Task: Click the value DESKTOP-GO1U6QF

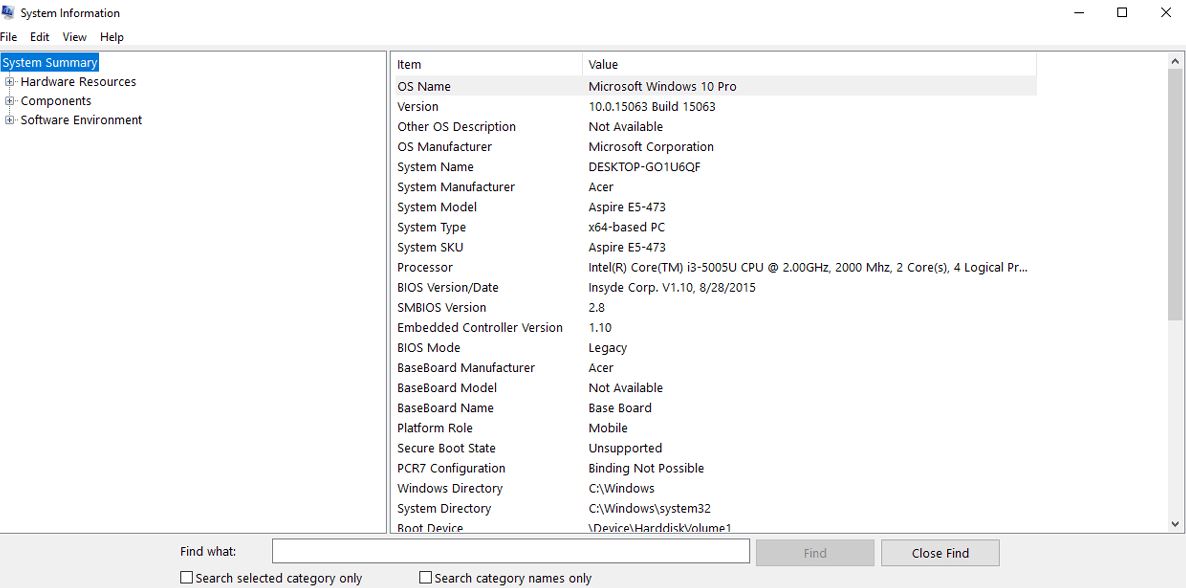Action: (644, 166)
